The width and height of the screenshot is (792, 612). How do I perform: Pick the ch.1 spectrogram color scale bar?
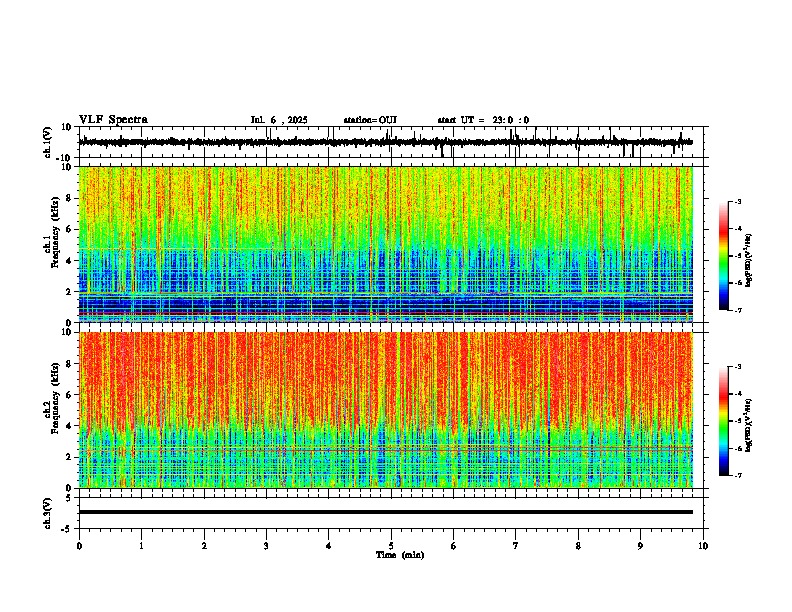coord(724,256)
